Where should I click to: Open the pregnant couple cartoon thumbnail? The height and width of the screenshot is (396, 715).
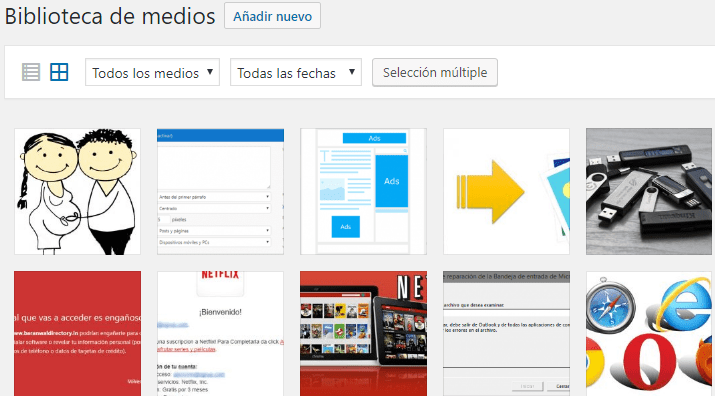point(78,192)
